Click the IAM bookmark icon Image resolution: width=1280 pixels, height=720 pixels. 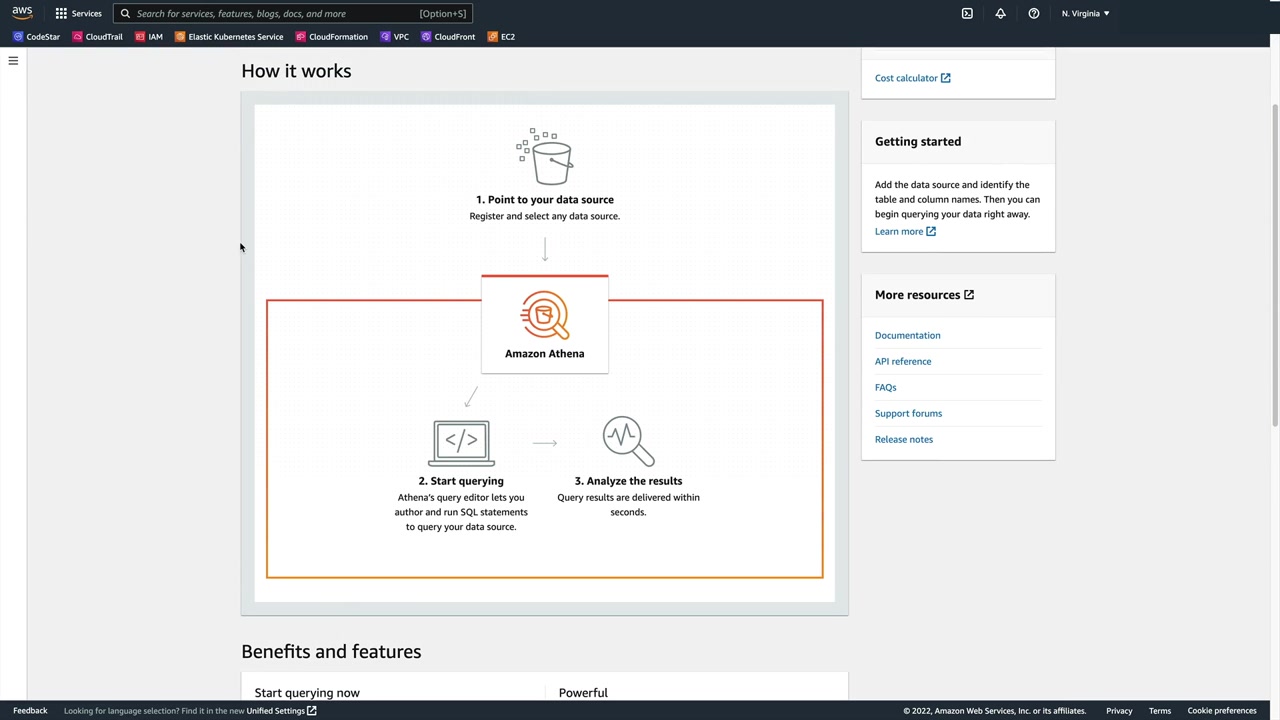coord(140,37)
